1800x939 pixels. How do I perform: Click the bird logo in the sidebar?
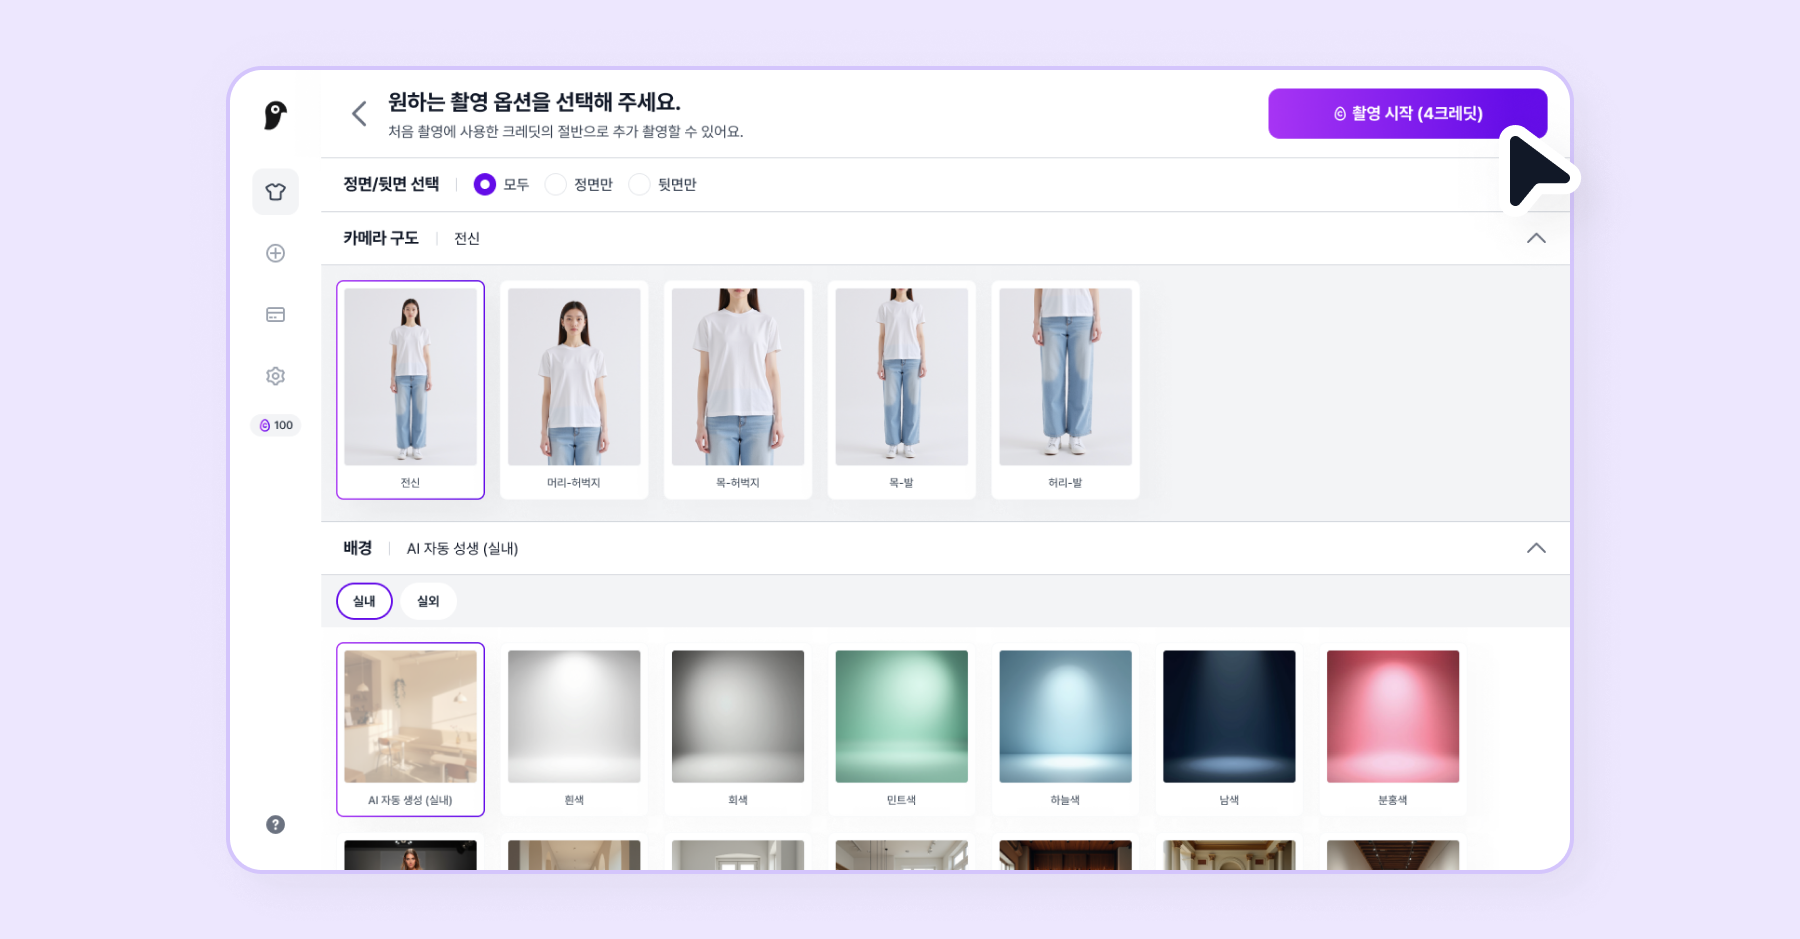click(275, 115)
